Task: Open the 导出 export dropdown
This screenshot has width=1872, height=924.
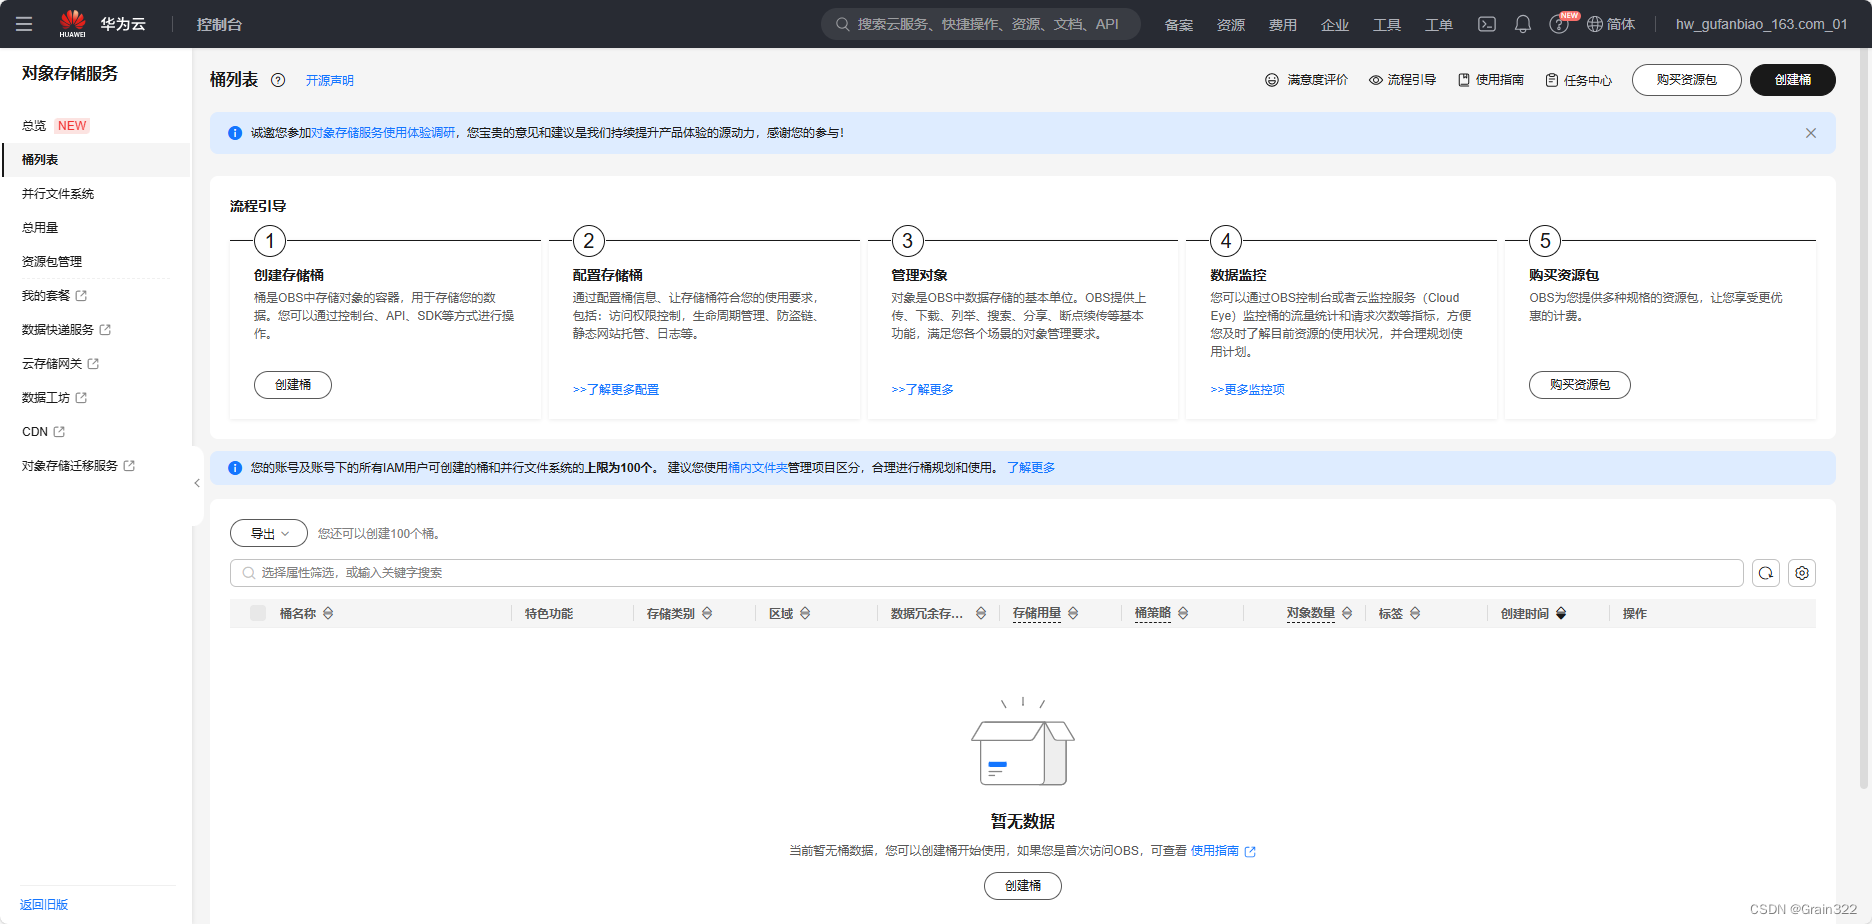Action: point(269,533)
